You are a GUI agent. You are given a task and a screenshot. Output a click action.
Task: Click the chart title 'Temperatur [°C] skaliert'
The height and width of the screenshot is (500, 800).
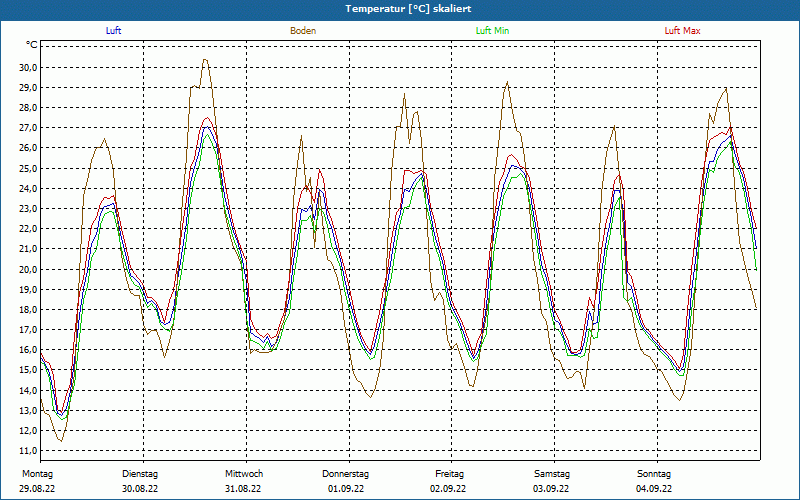[x=400, y=9]
